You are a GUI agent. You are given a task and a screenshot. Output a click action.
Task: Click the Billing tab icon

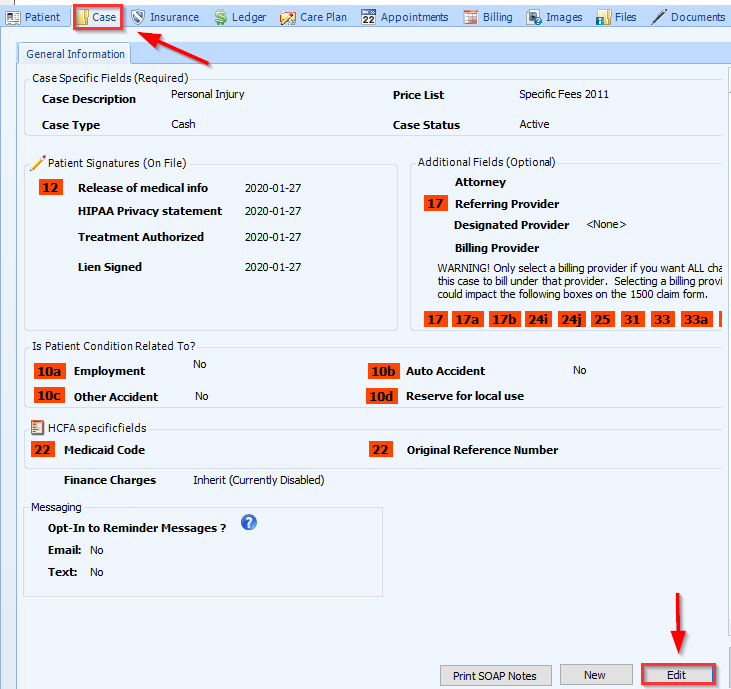click(470, 17)
